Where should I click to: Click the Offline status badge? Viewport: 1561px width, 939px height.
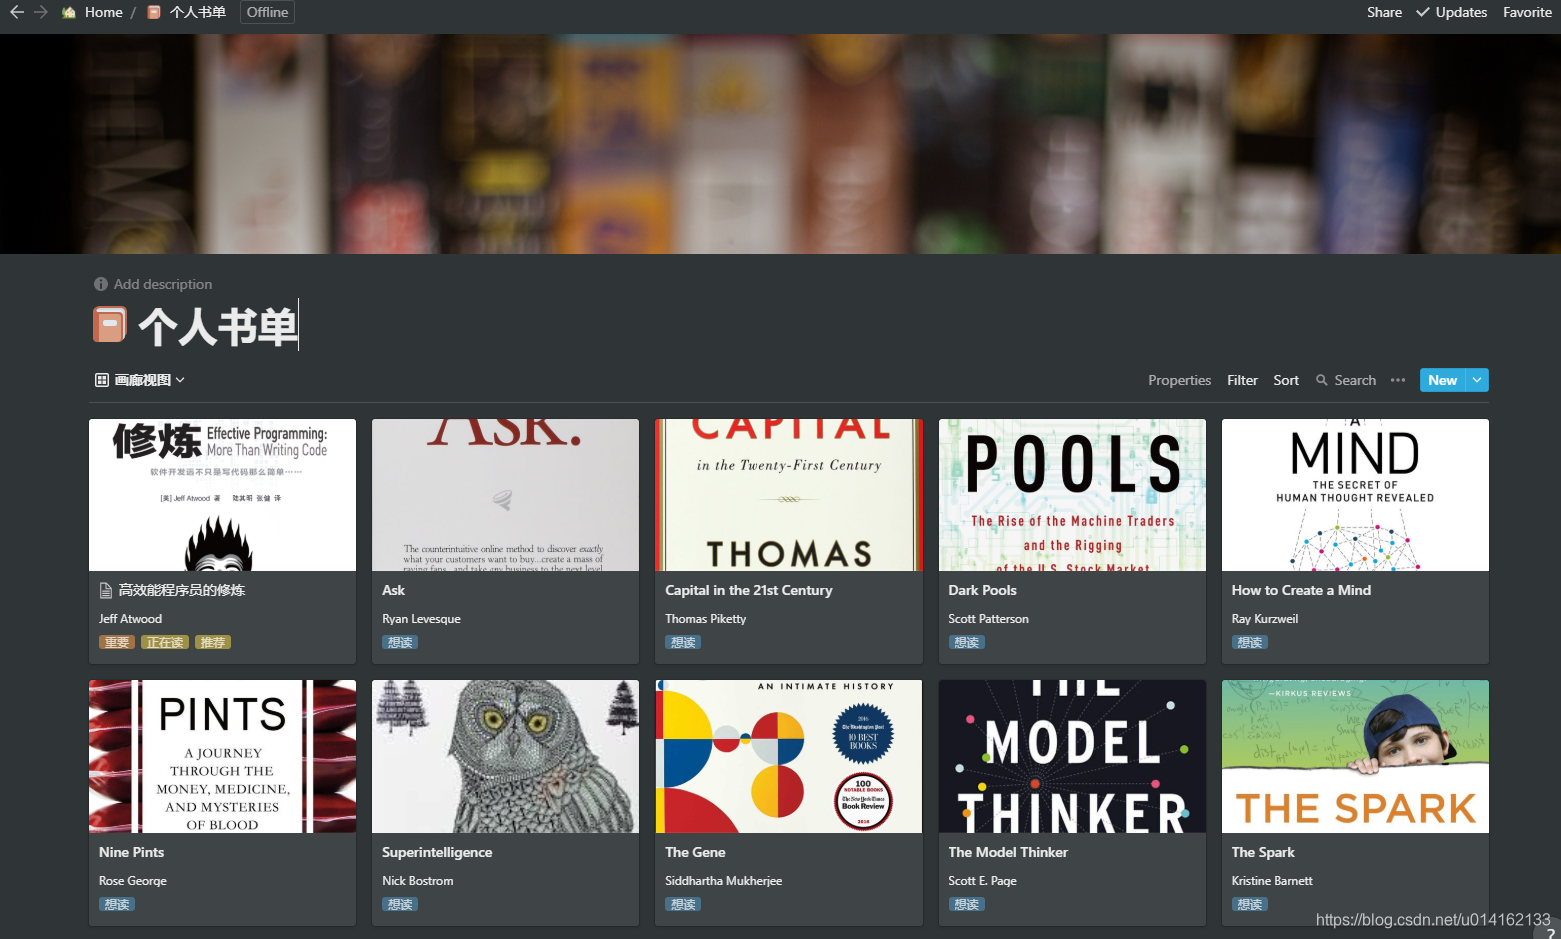267,12
